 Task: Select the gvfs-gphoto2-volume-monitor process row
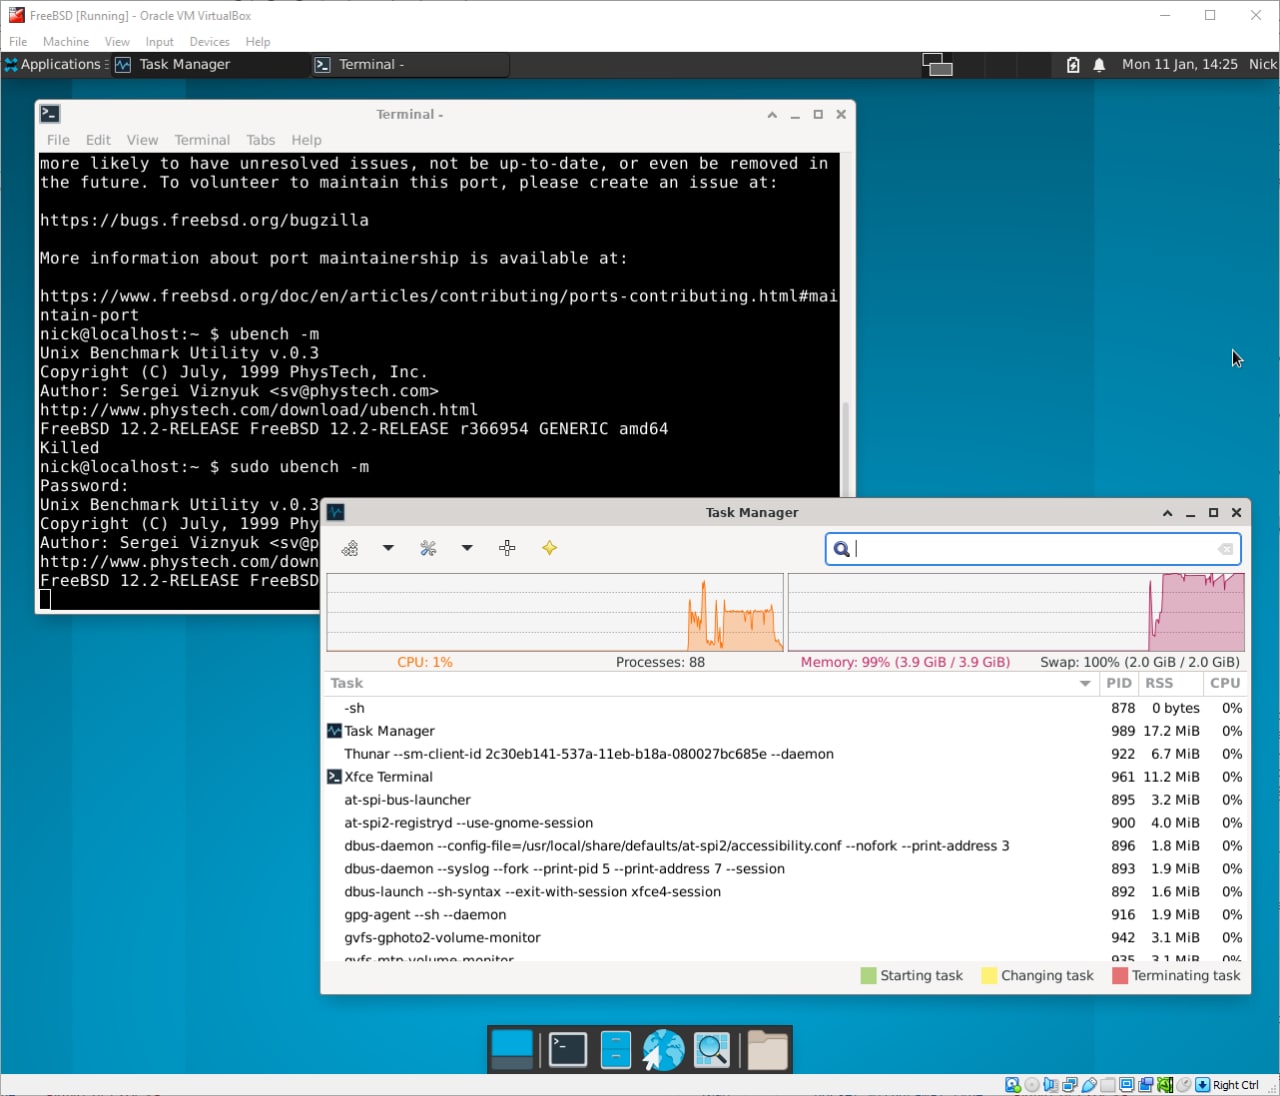click(785, 938)
